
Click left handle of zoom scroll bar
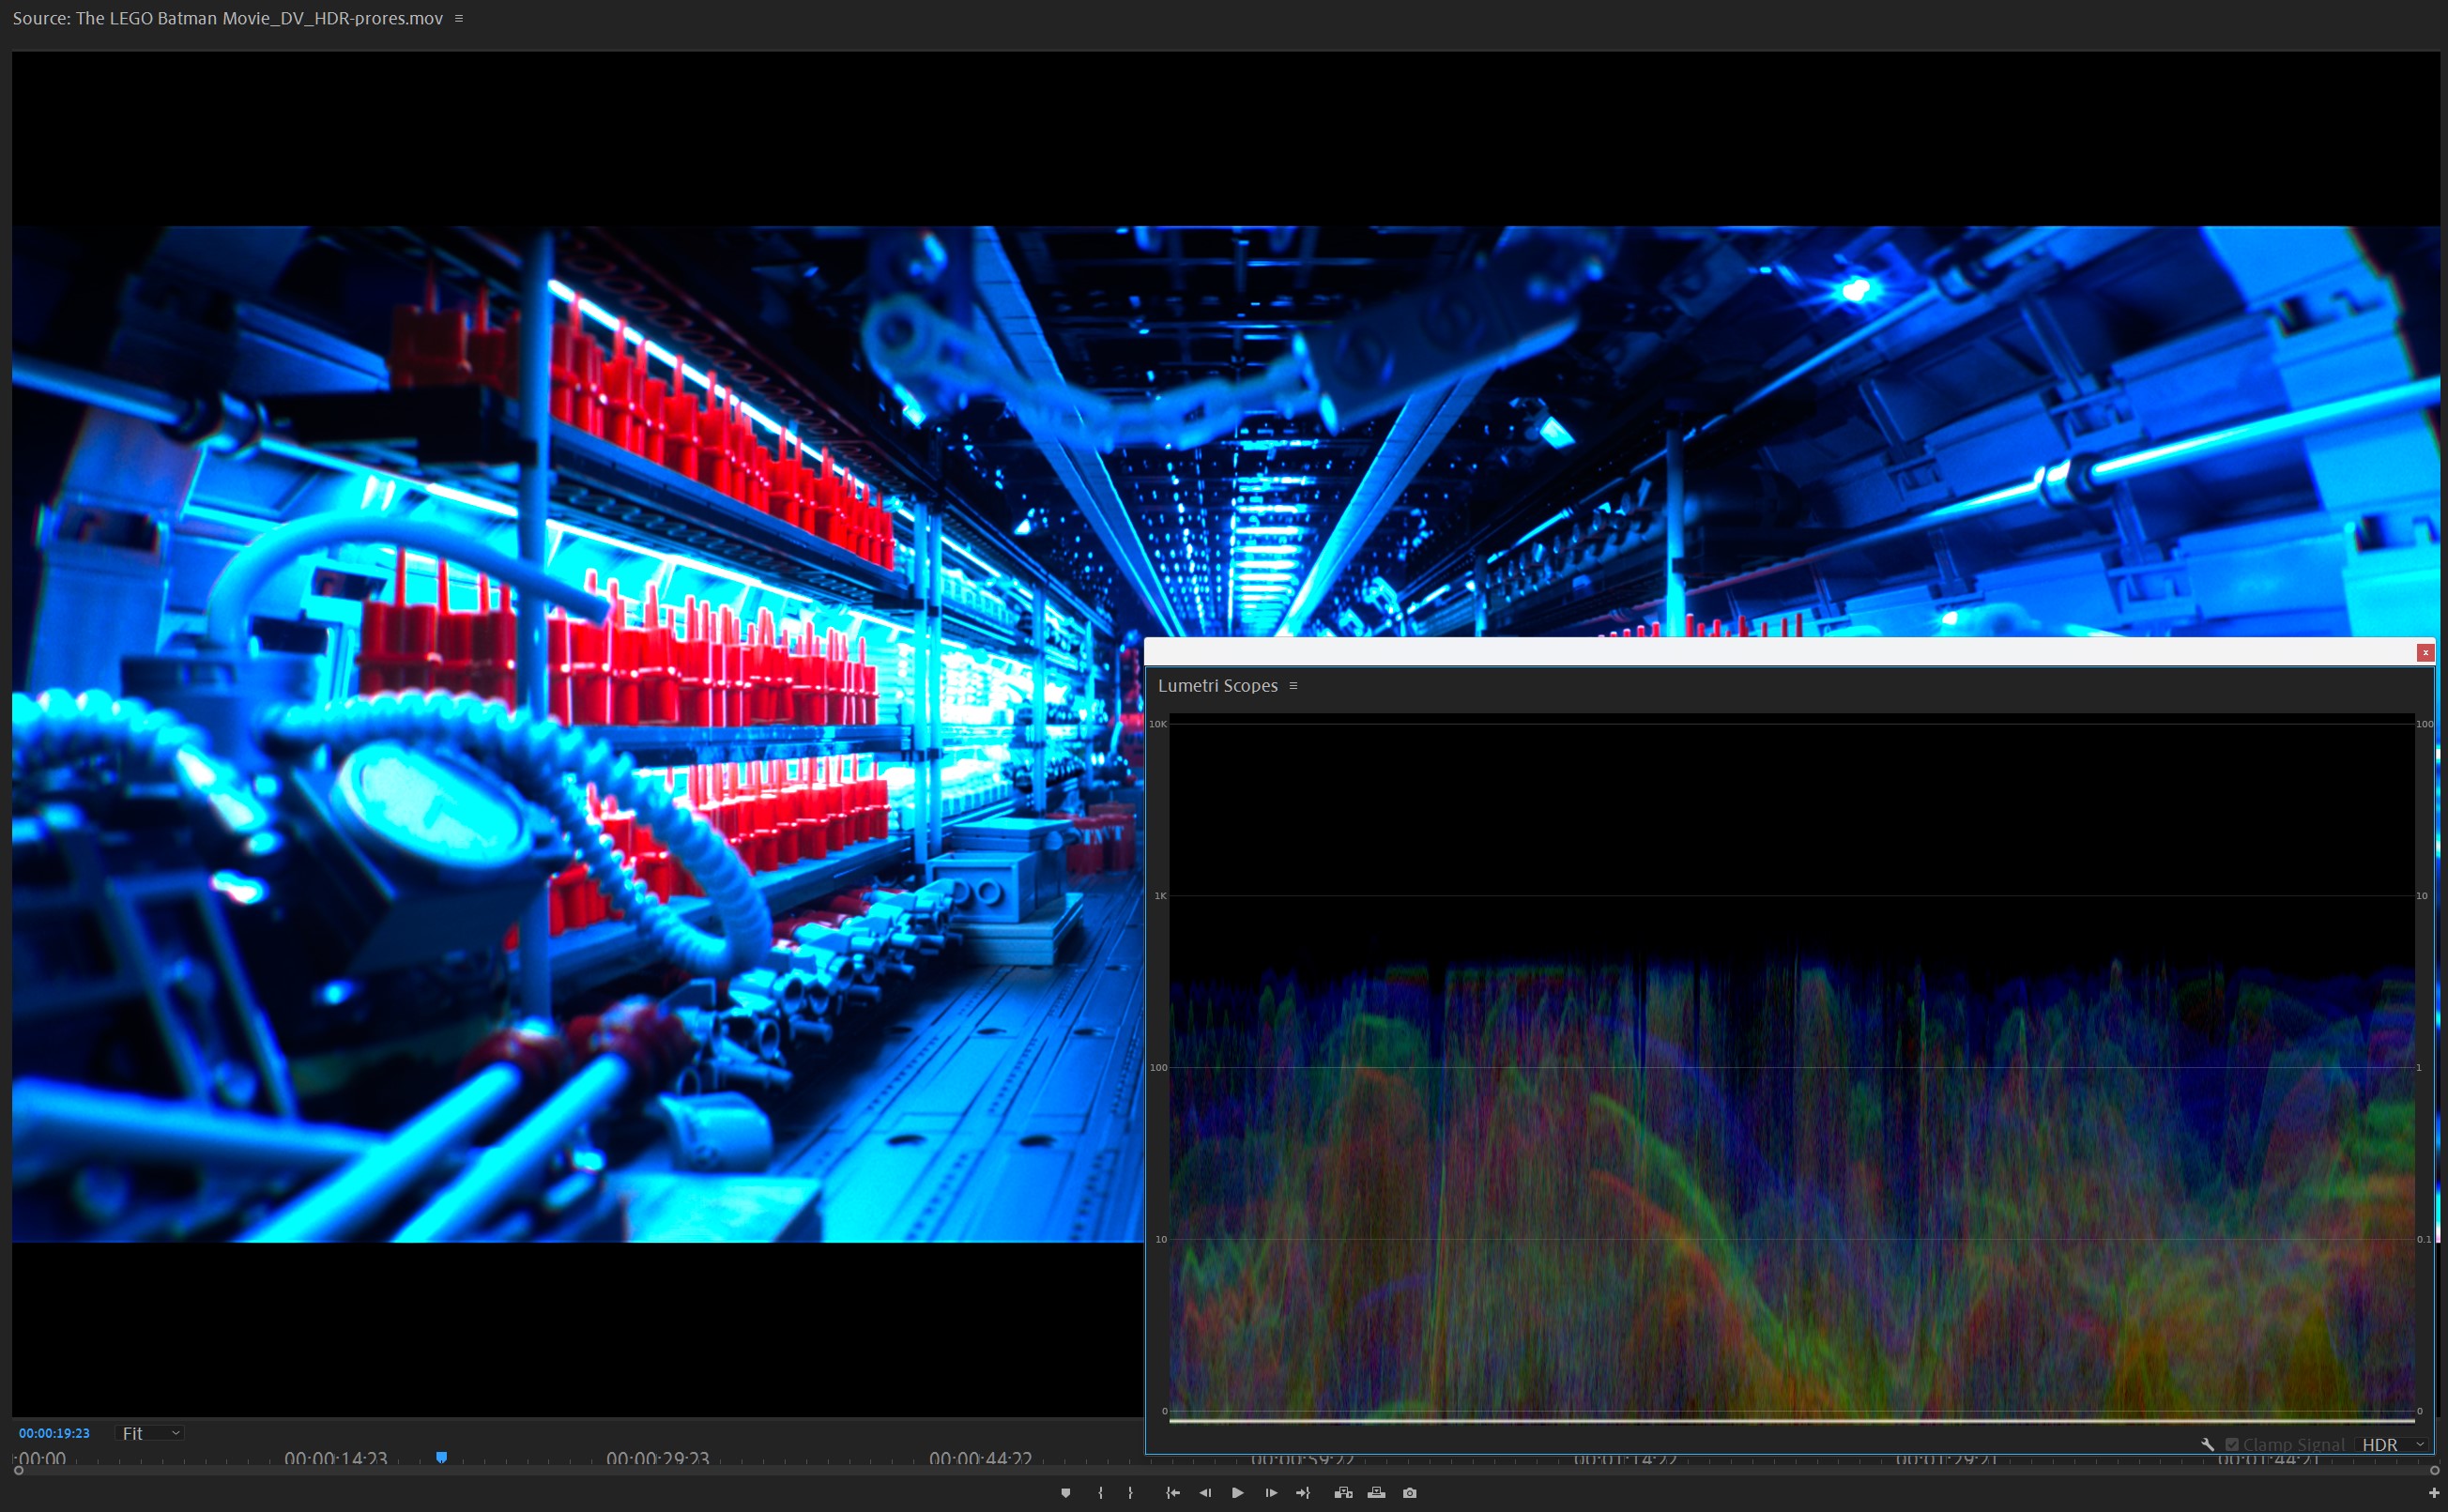click(x=18, y=1471)
